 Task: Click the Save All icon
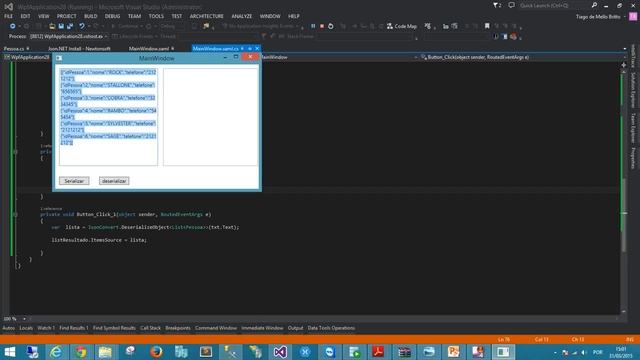pyautogui.click(x=70, y=26)
